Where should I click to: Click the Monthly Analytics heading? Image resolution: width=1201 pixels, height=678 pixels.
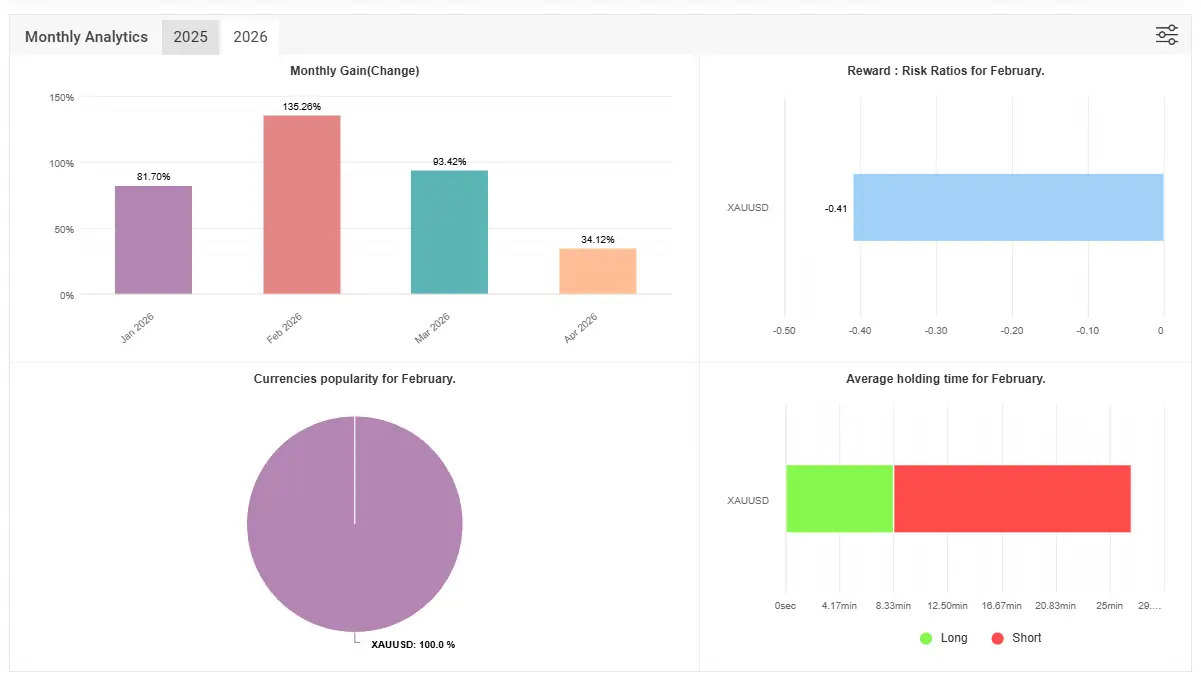(x=86, y=37)
